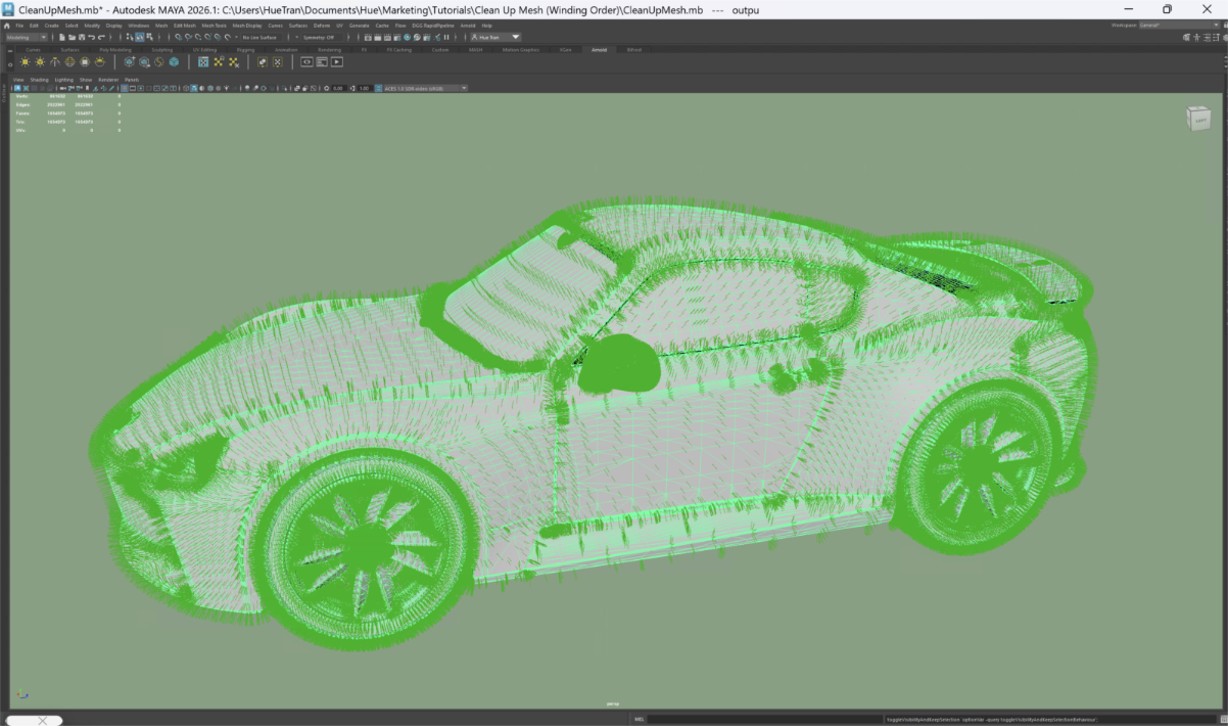This screenshot has height=726, width=1228.
Task: Open the viewport Shading panel menu
Action: [39, 80]
